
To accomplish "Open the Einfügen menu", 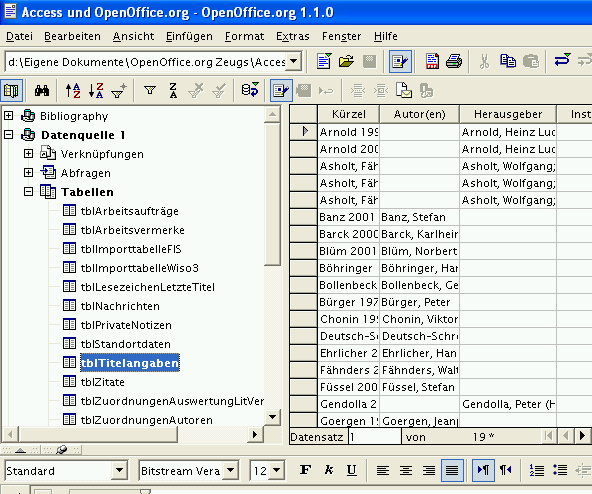I will tap(189, 36).
